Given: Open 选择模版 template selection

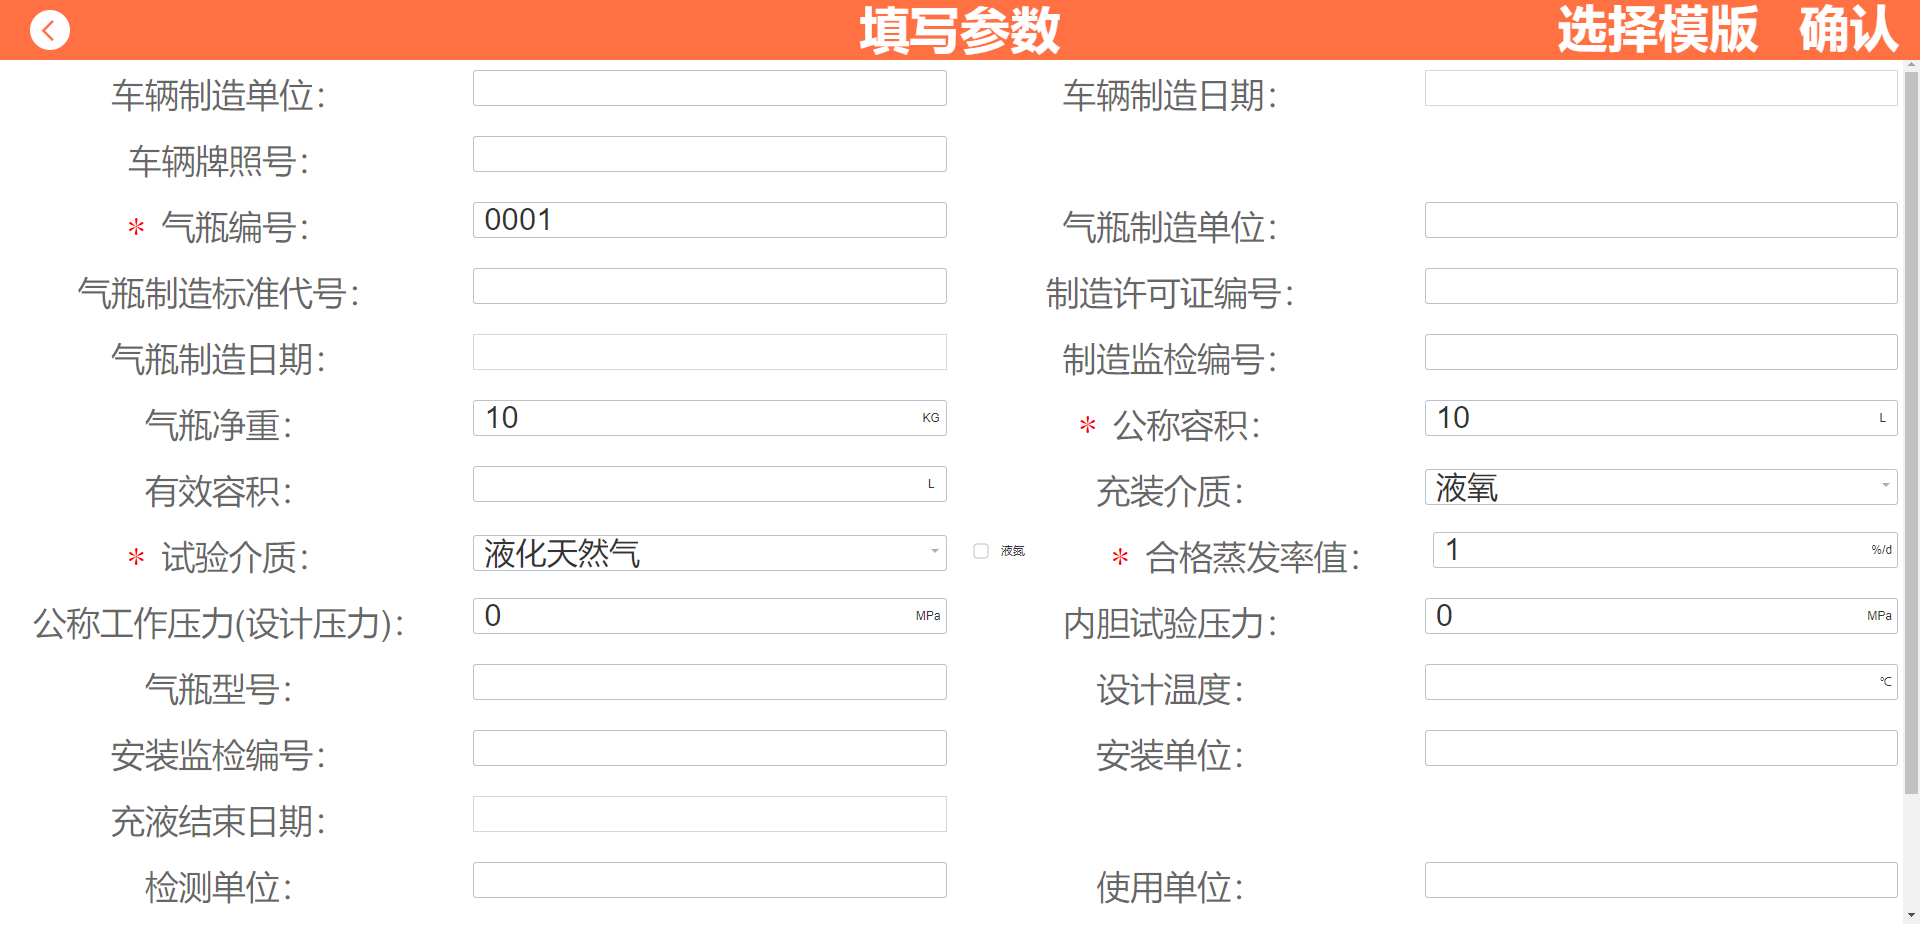Looking at the screenshot, I should point(1657,30).
